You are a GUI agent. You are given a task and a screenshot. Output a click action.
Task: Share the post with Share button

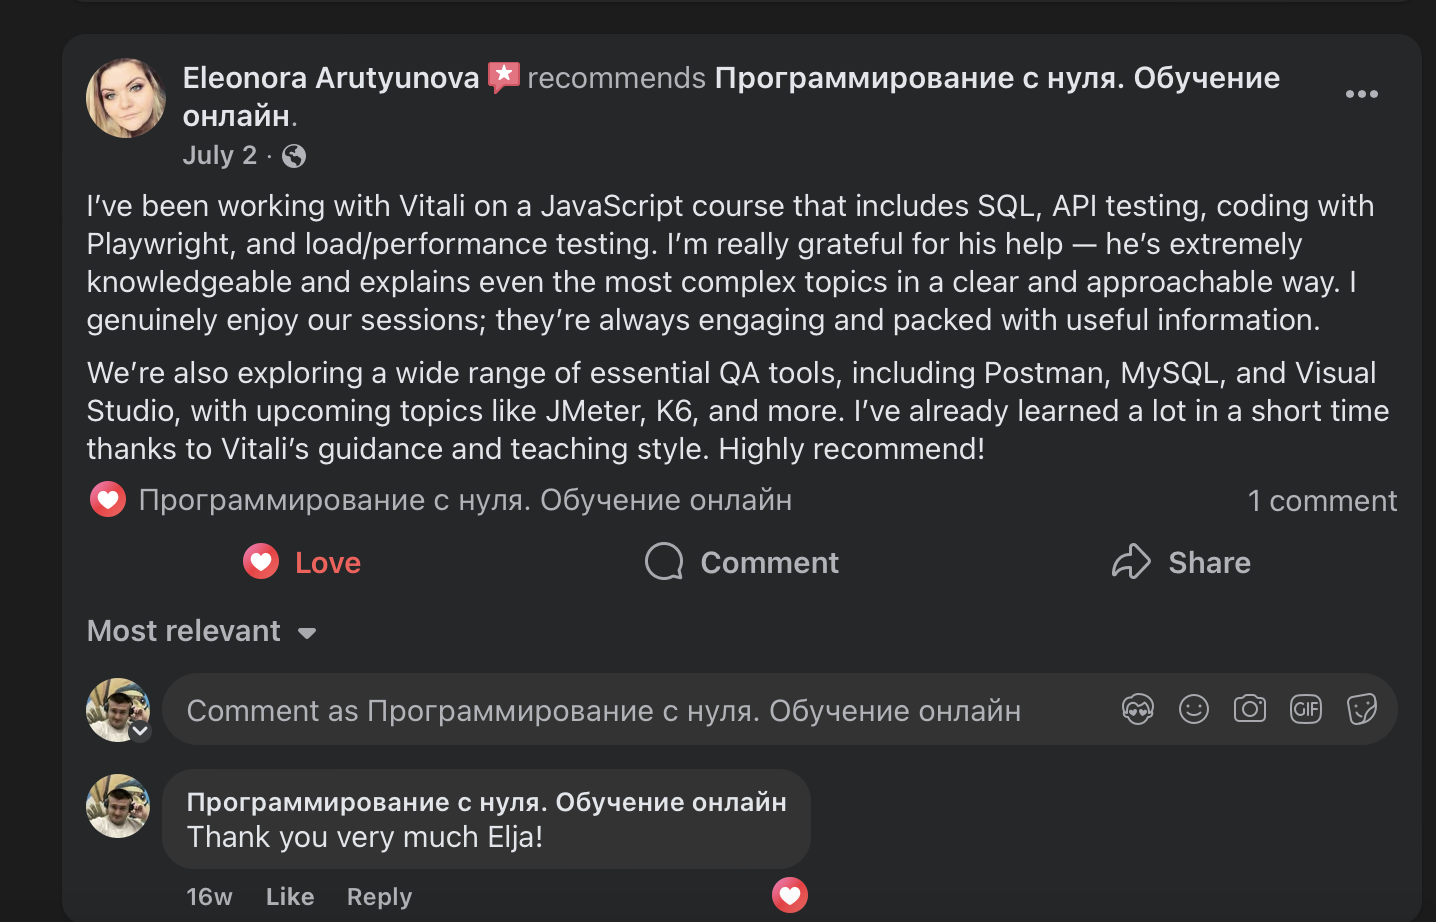[x=1181, y=562]
